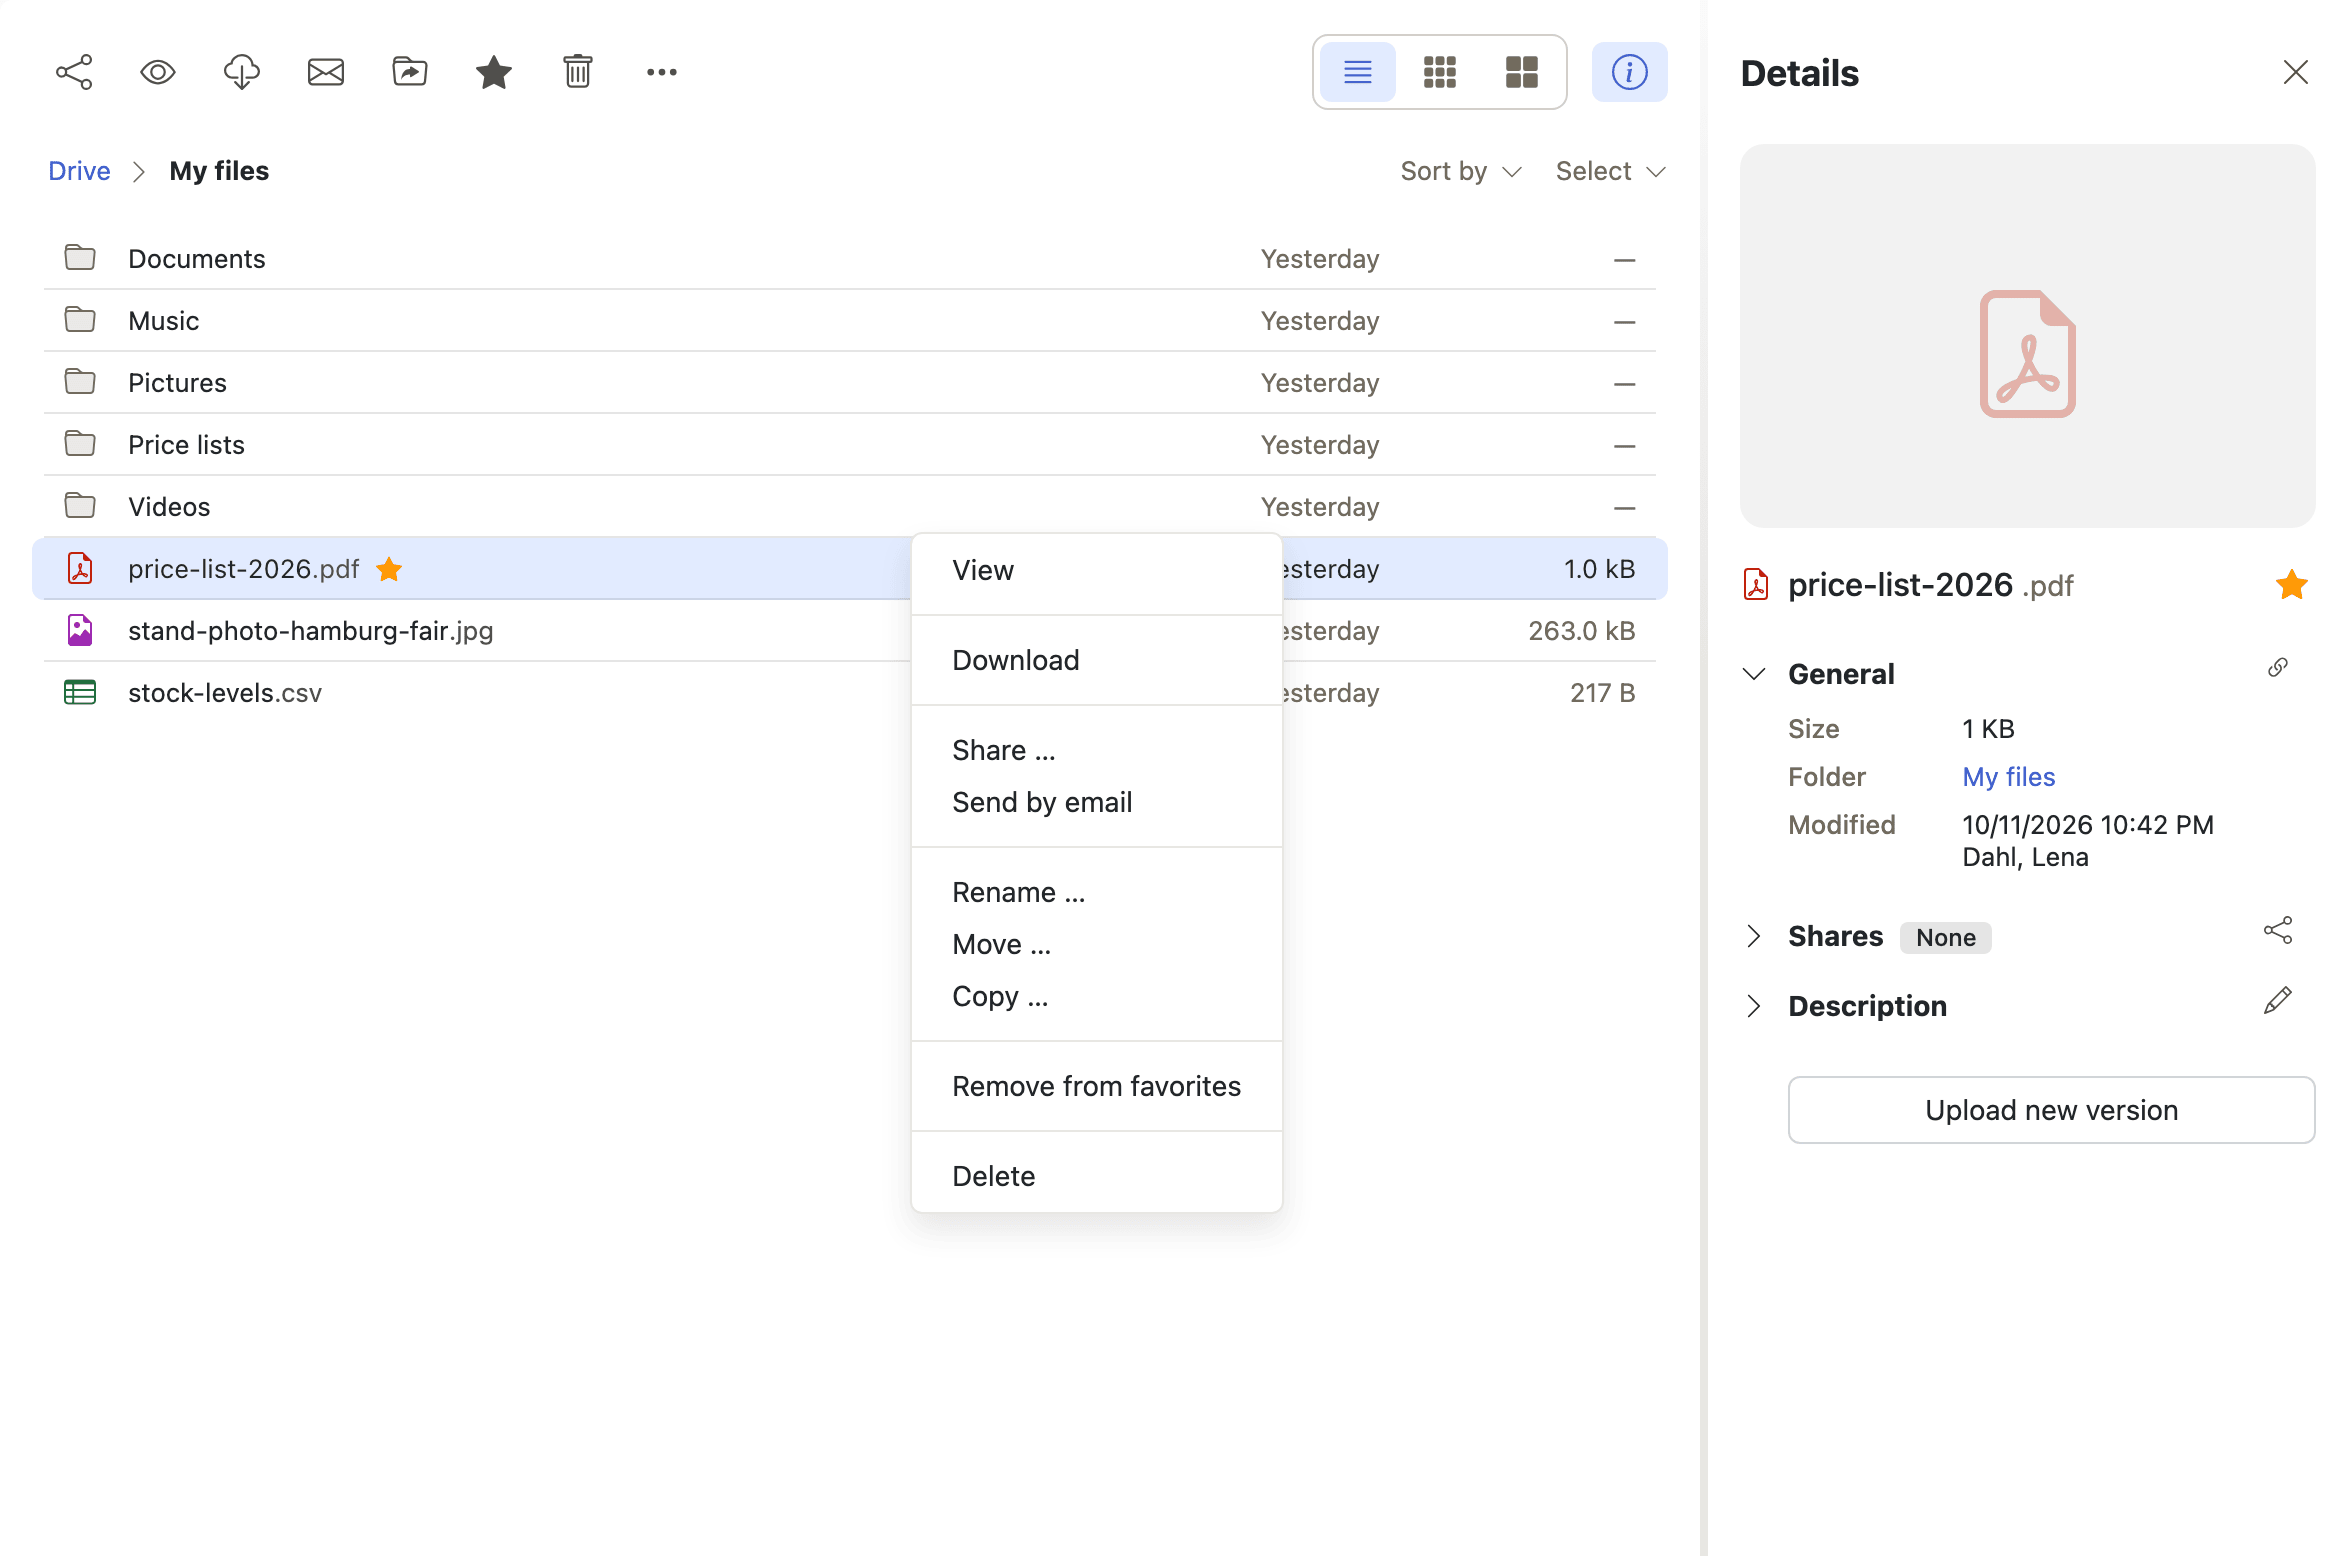Open the Documents folder

point(850,259)
